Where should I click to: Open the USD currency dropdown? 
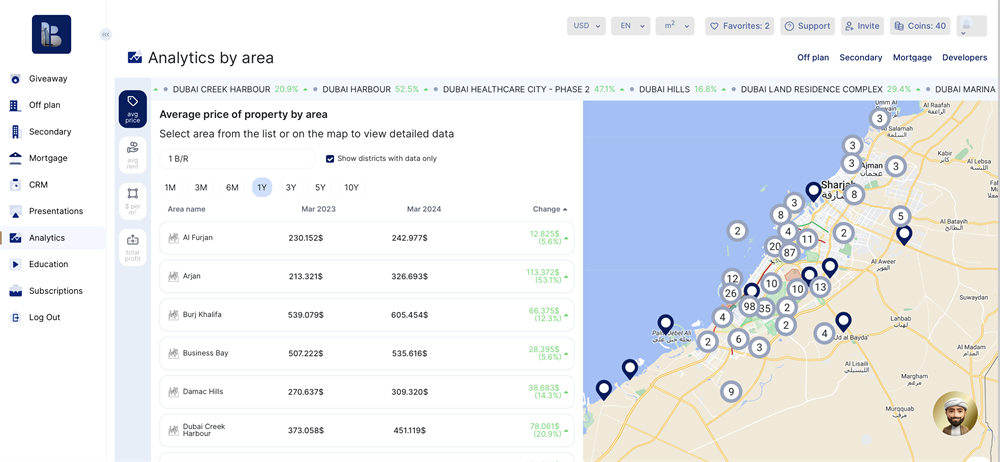[585, 26]
